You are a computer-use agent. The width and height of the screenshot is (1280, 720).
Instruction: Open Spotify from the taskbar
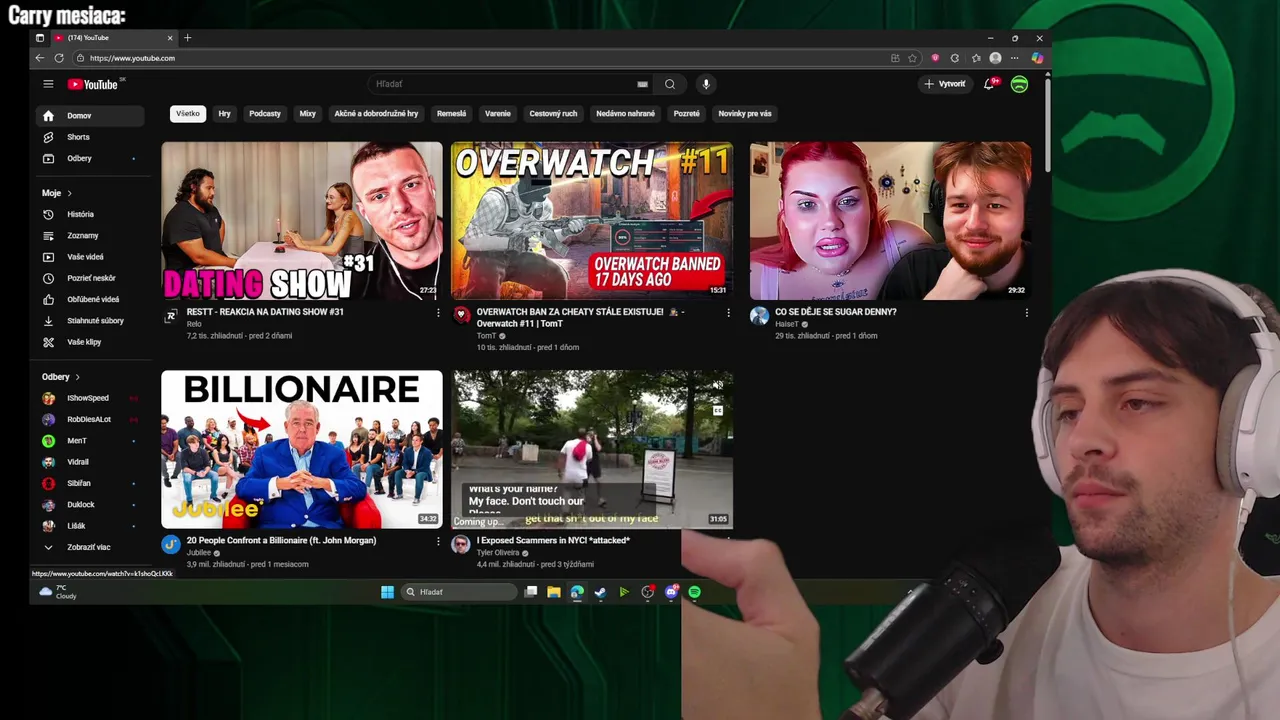pos(694,592)
